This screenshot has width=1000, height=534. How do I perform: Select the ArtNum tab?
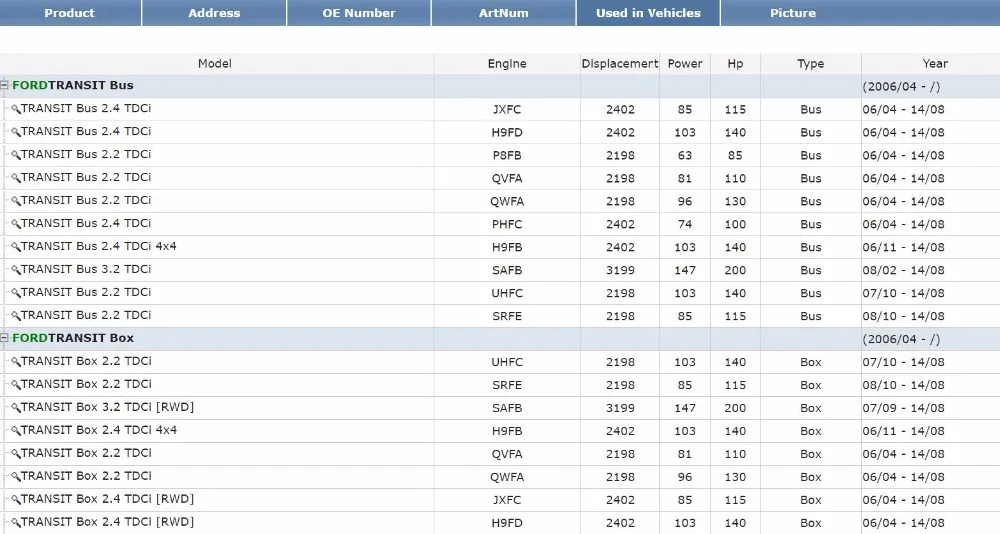[x=504, y=13]
